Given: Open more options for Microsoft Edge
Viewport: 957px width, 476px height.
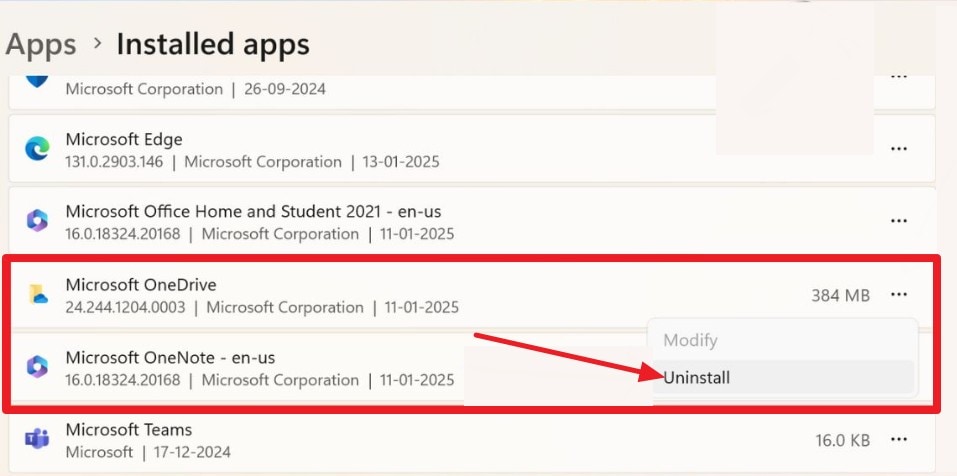Looking at the screenshot, I should pyautogui.click(x=898, y=149).
